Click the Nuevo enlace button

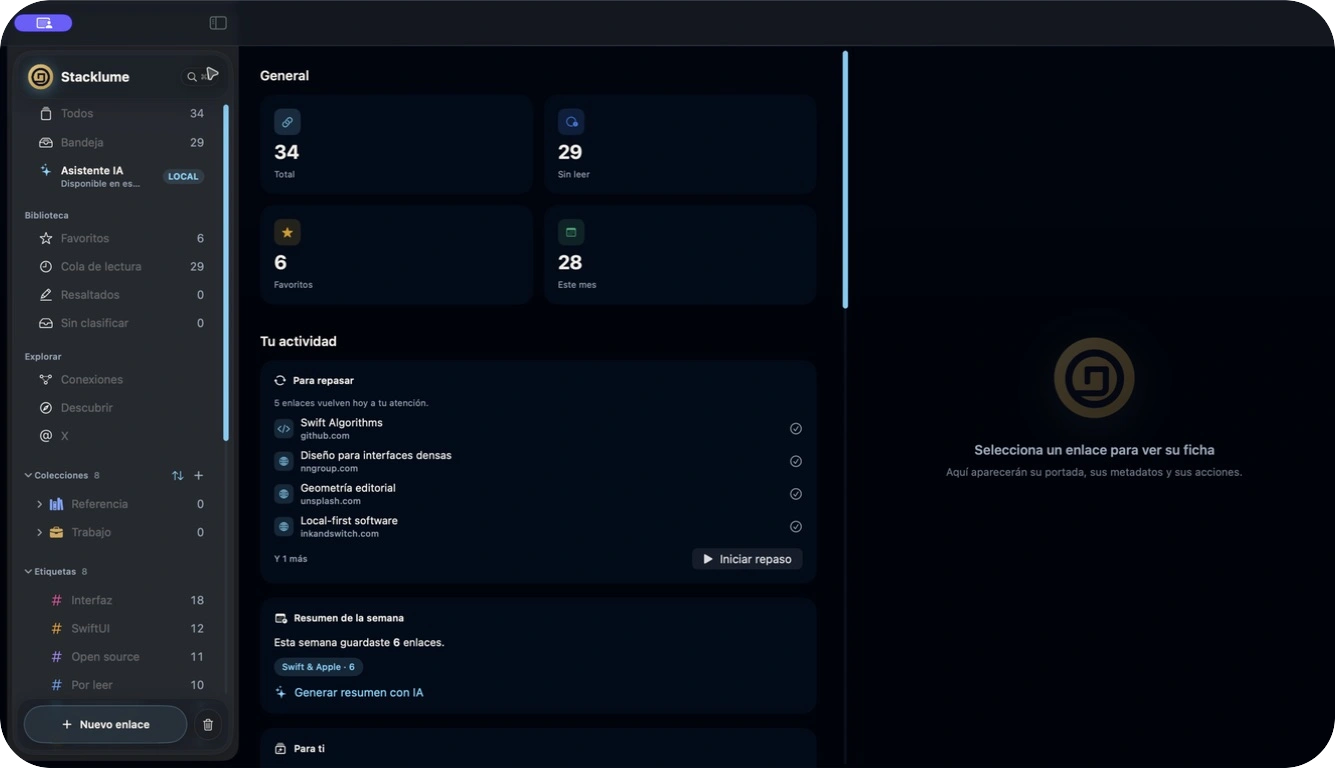(x=105, y=724)
